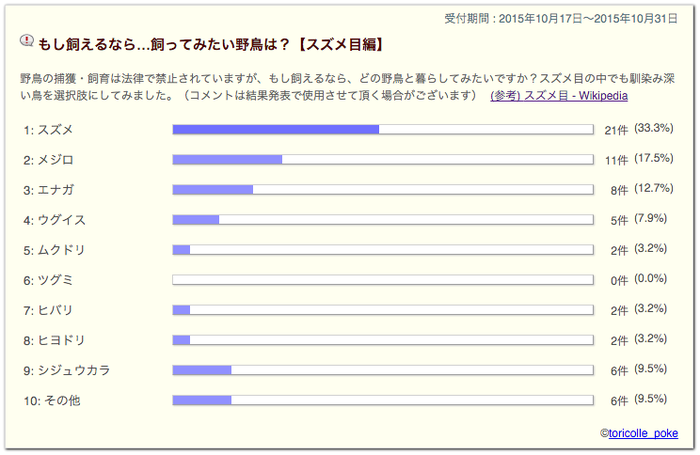Open the スズメ目 - Wikipedia reference link
Screen dimensions: 700x455
coord(559,96)
